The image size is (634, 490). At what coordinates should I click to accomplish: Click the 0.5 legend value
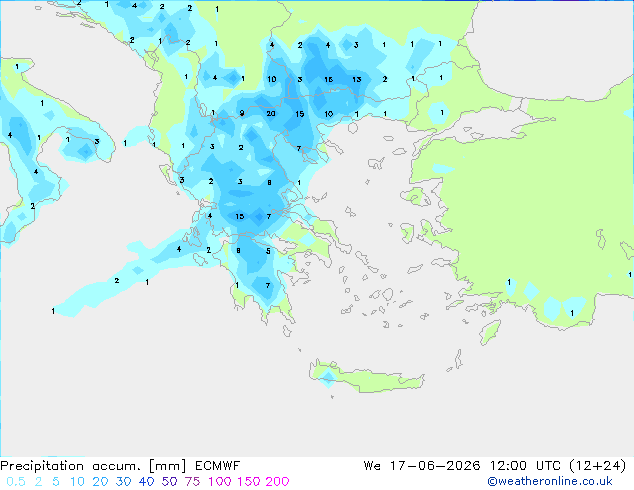(16, 482)
